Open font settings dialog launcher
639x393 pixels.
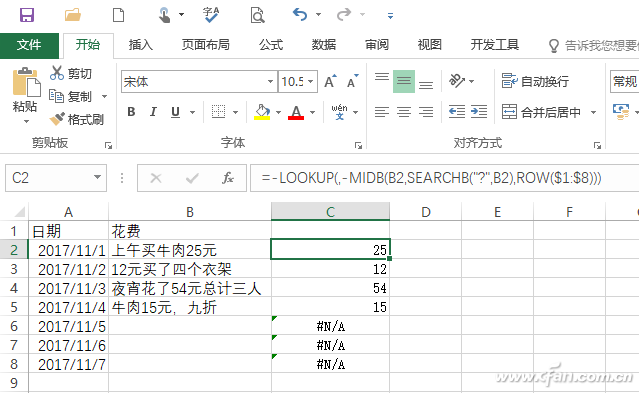point(358,145)
